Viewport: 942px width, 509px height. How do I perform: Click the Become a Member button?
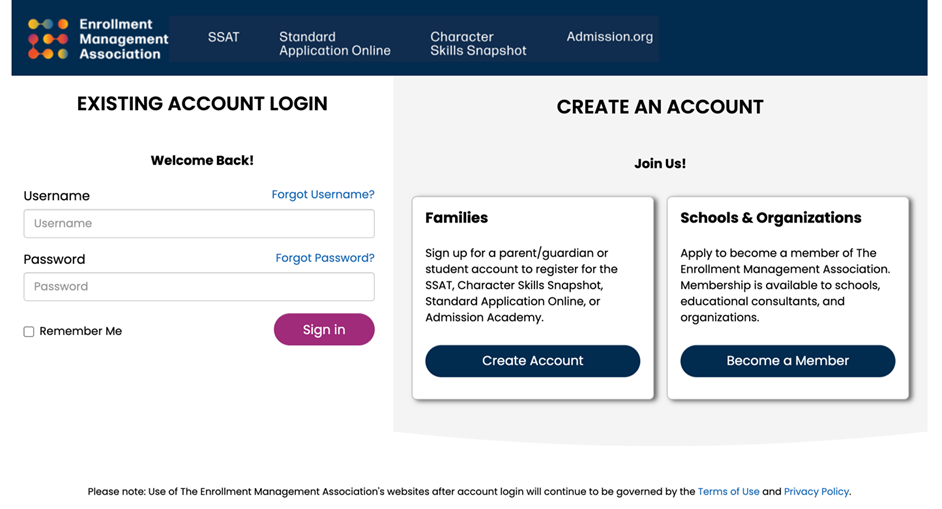click(787, 361)
